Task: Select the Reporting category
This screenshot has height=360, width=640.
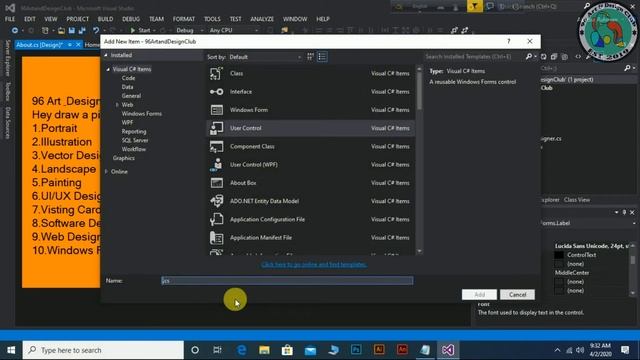Action: pyautogui.click(x=134, y=131)
